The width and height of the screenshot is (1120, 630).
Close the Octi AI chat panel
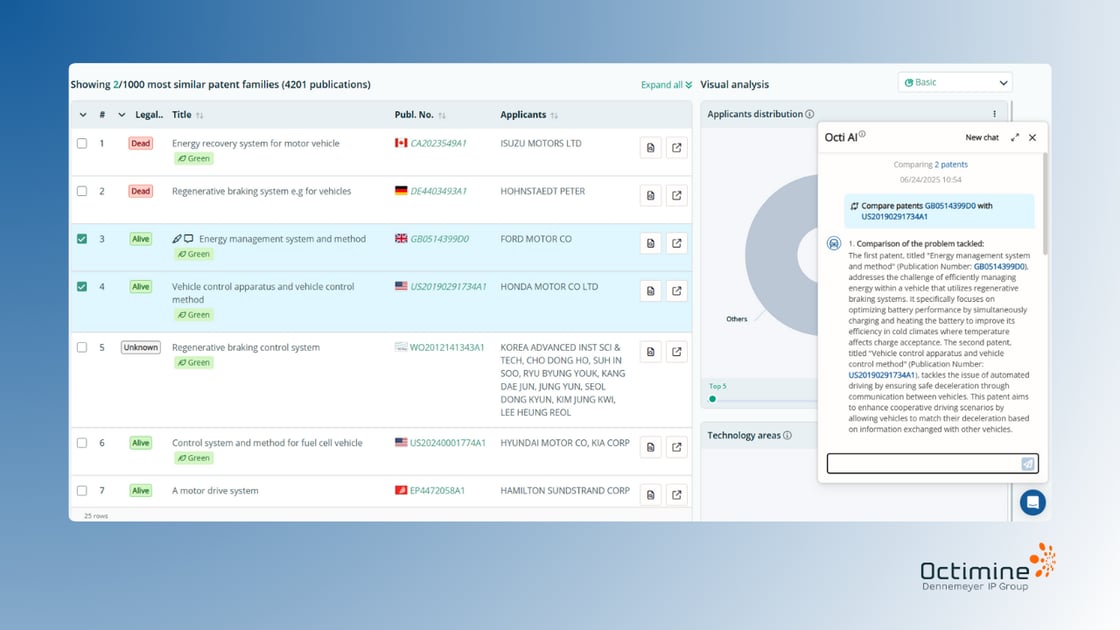pos(1032,137)
